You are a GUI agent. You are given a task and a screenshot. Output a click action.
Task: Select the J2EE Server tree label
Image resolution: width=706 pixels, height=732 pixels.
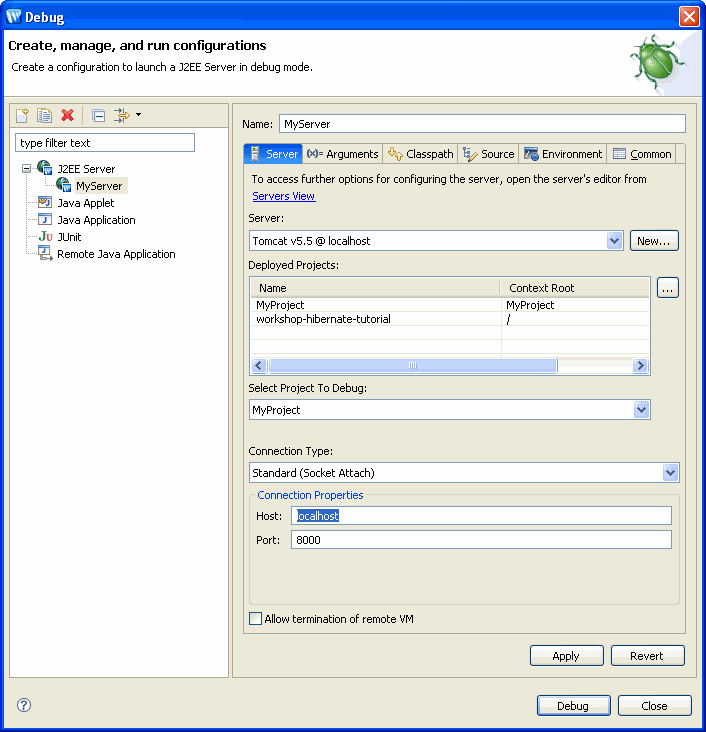[86, 169]
